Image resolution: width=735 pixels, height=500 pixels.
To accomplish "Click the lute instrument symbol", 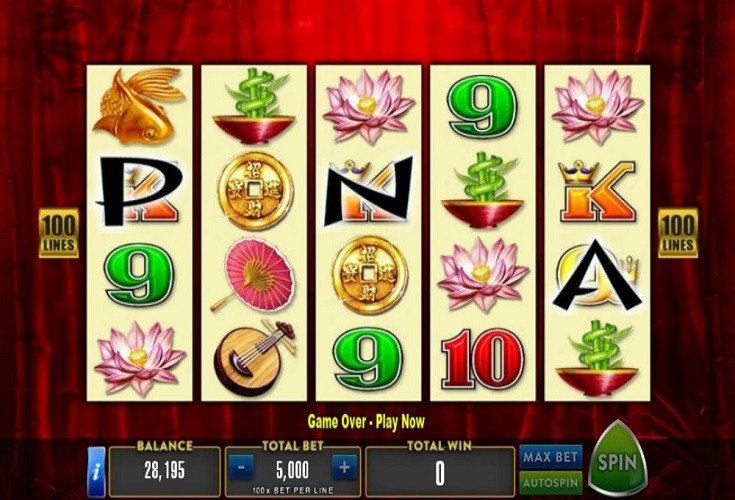I will coord(254,358).
